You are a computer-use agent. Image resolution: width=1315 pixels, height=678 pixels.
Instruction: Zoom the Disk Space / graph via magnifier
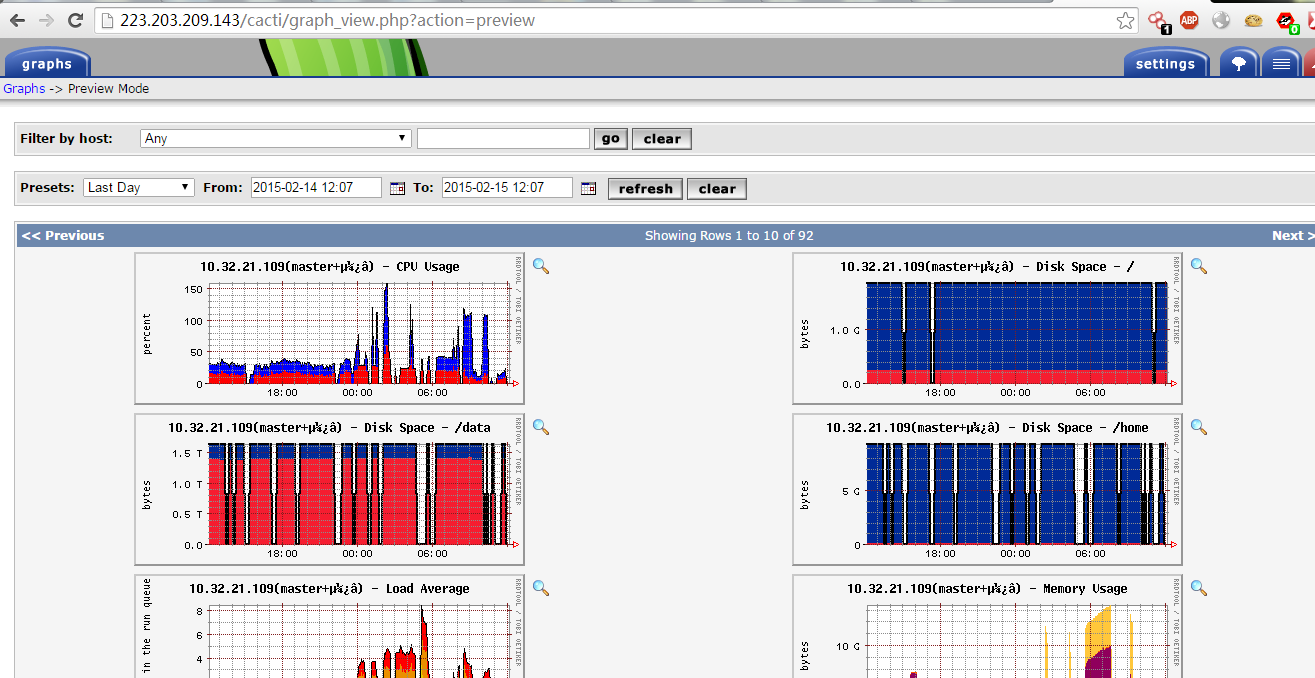point(1199,266)
